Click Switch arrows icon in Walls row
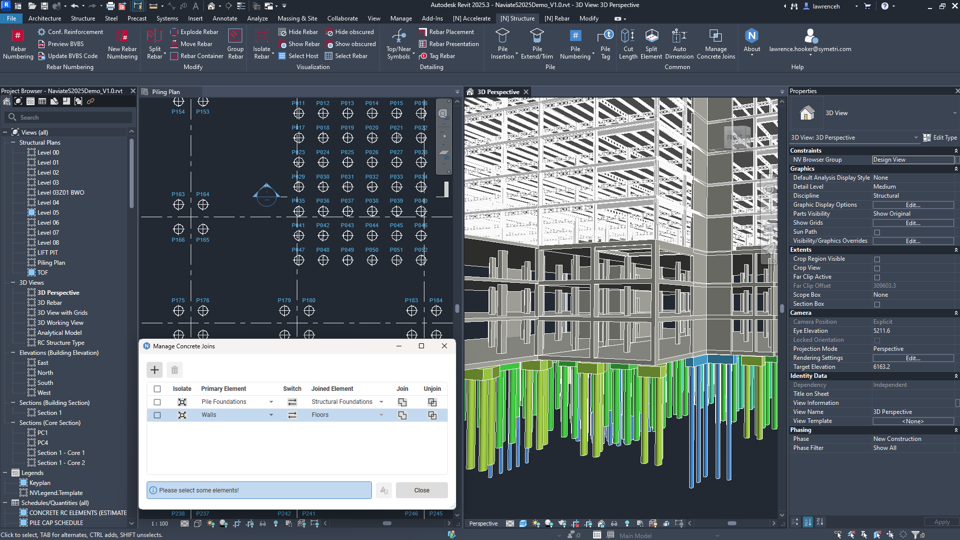 click(292, 415)
